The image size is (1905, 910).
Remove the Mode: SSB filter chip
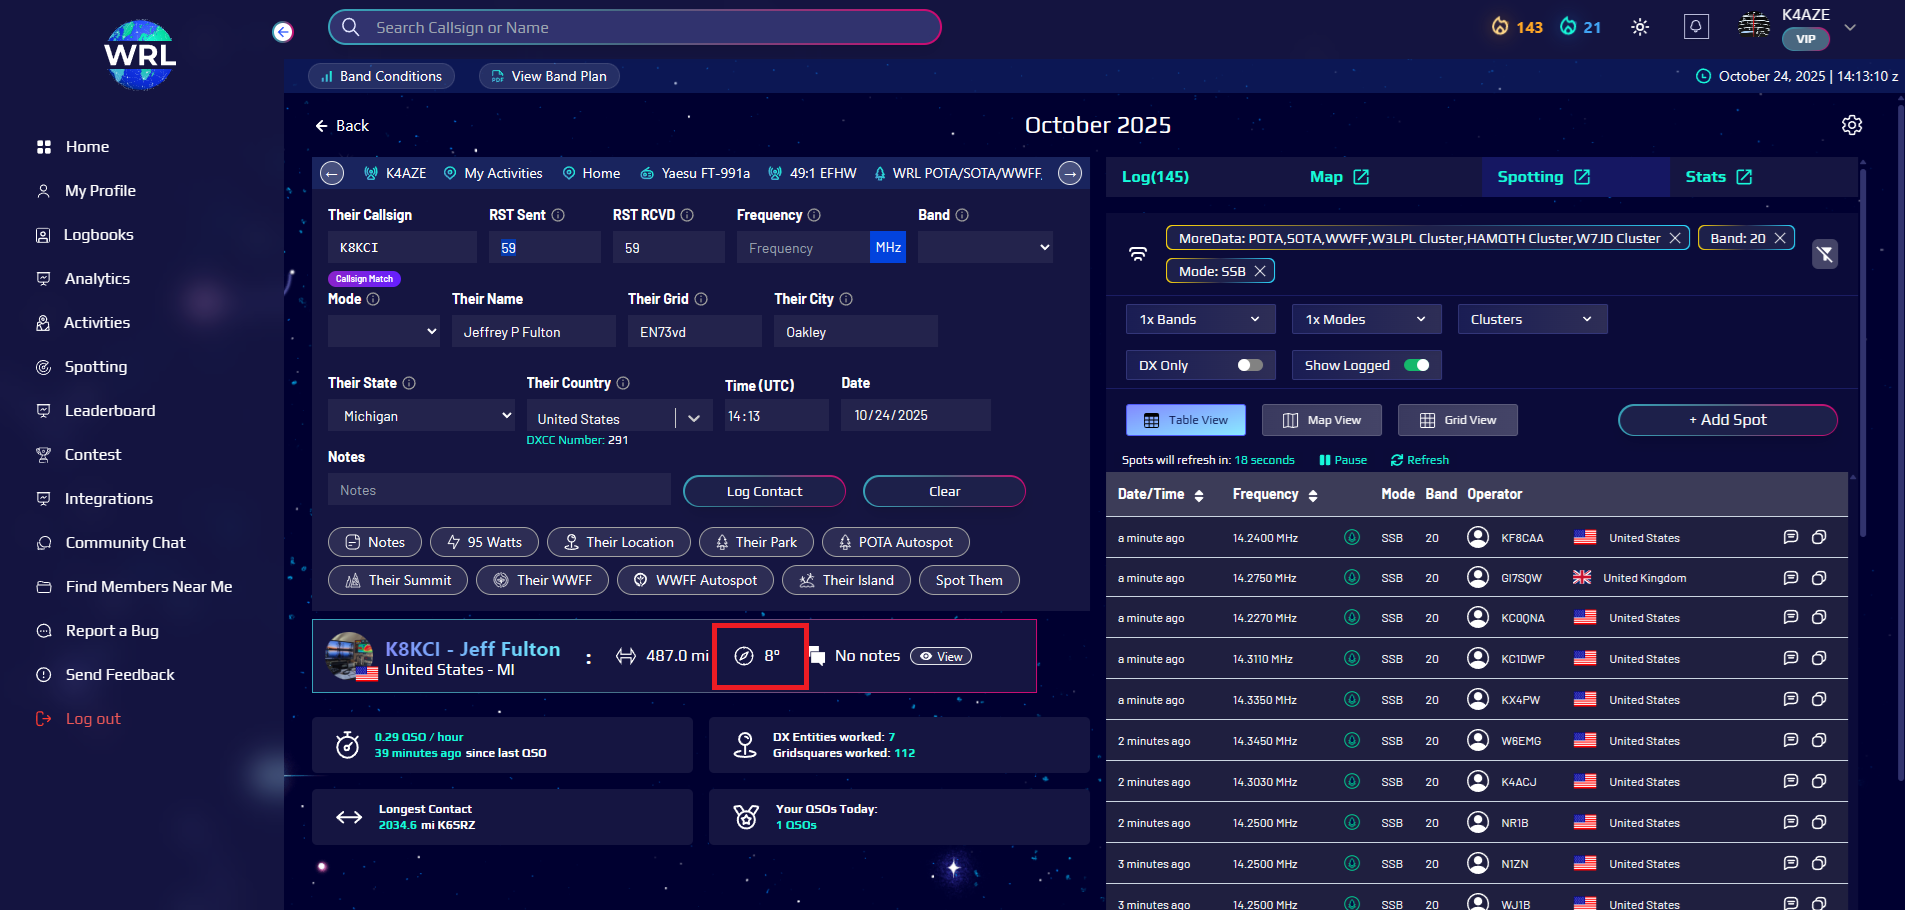[1260, 271]
